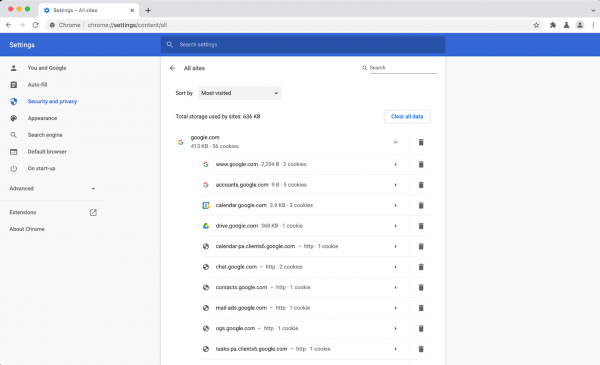Image resolution: width=600 pixels, height=365 pixels.
Task: Open Chrome three-dot menu
Action: (593, 25)
